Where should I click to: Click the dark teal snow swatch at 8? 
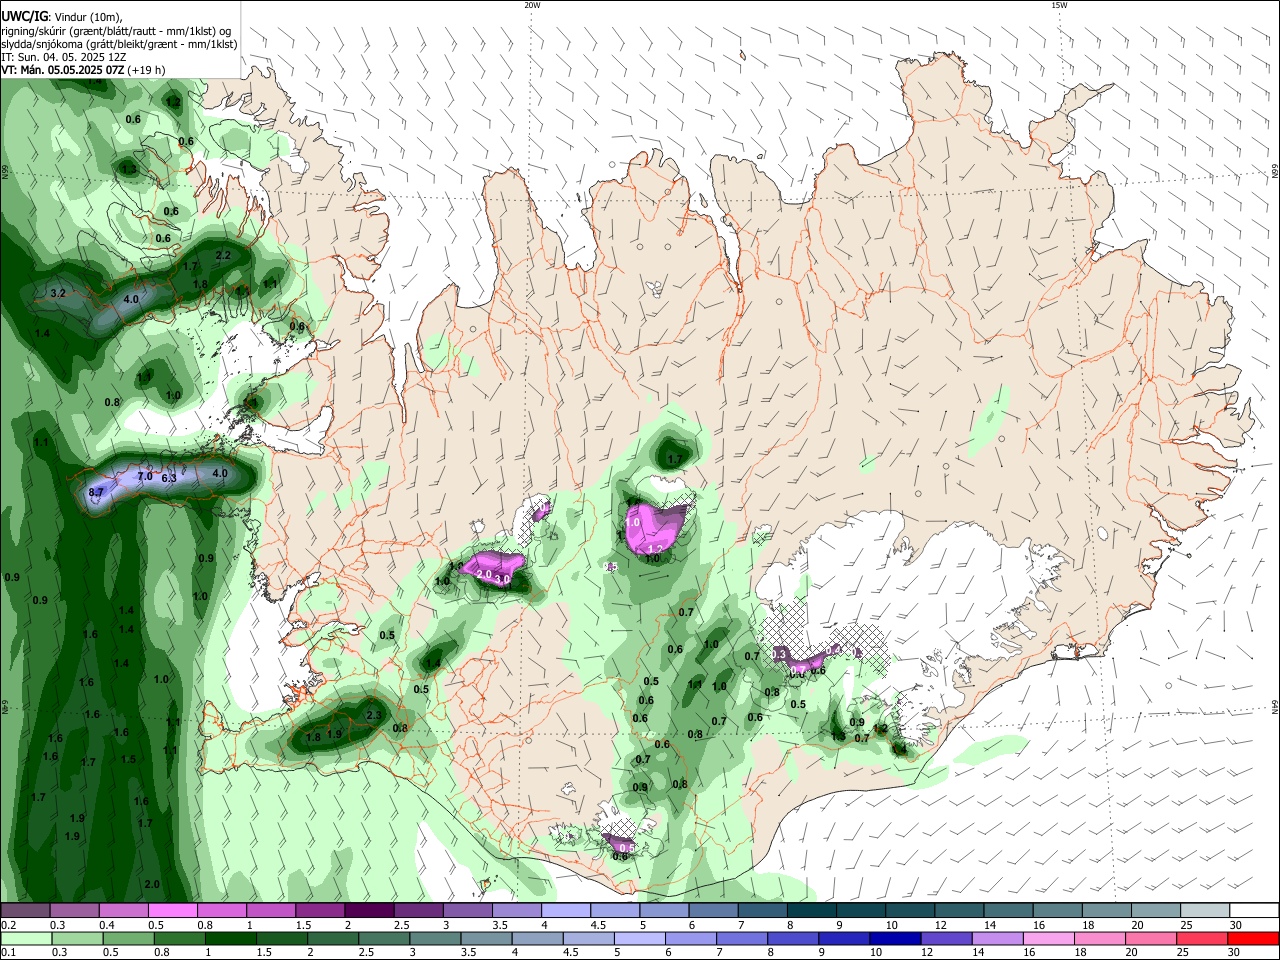point(812,910)
